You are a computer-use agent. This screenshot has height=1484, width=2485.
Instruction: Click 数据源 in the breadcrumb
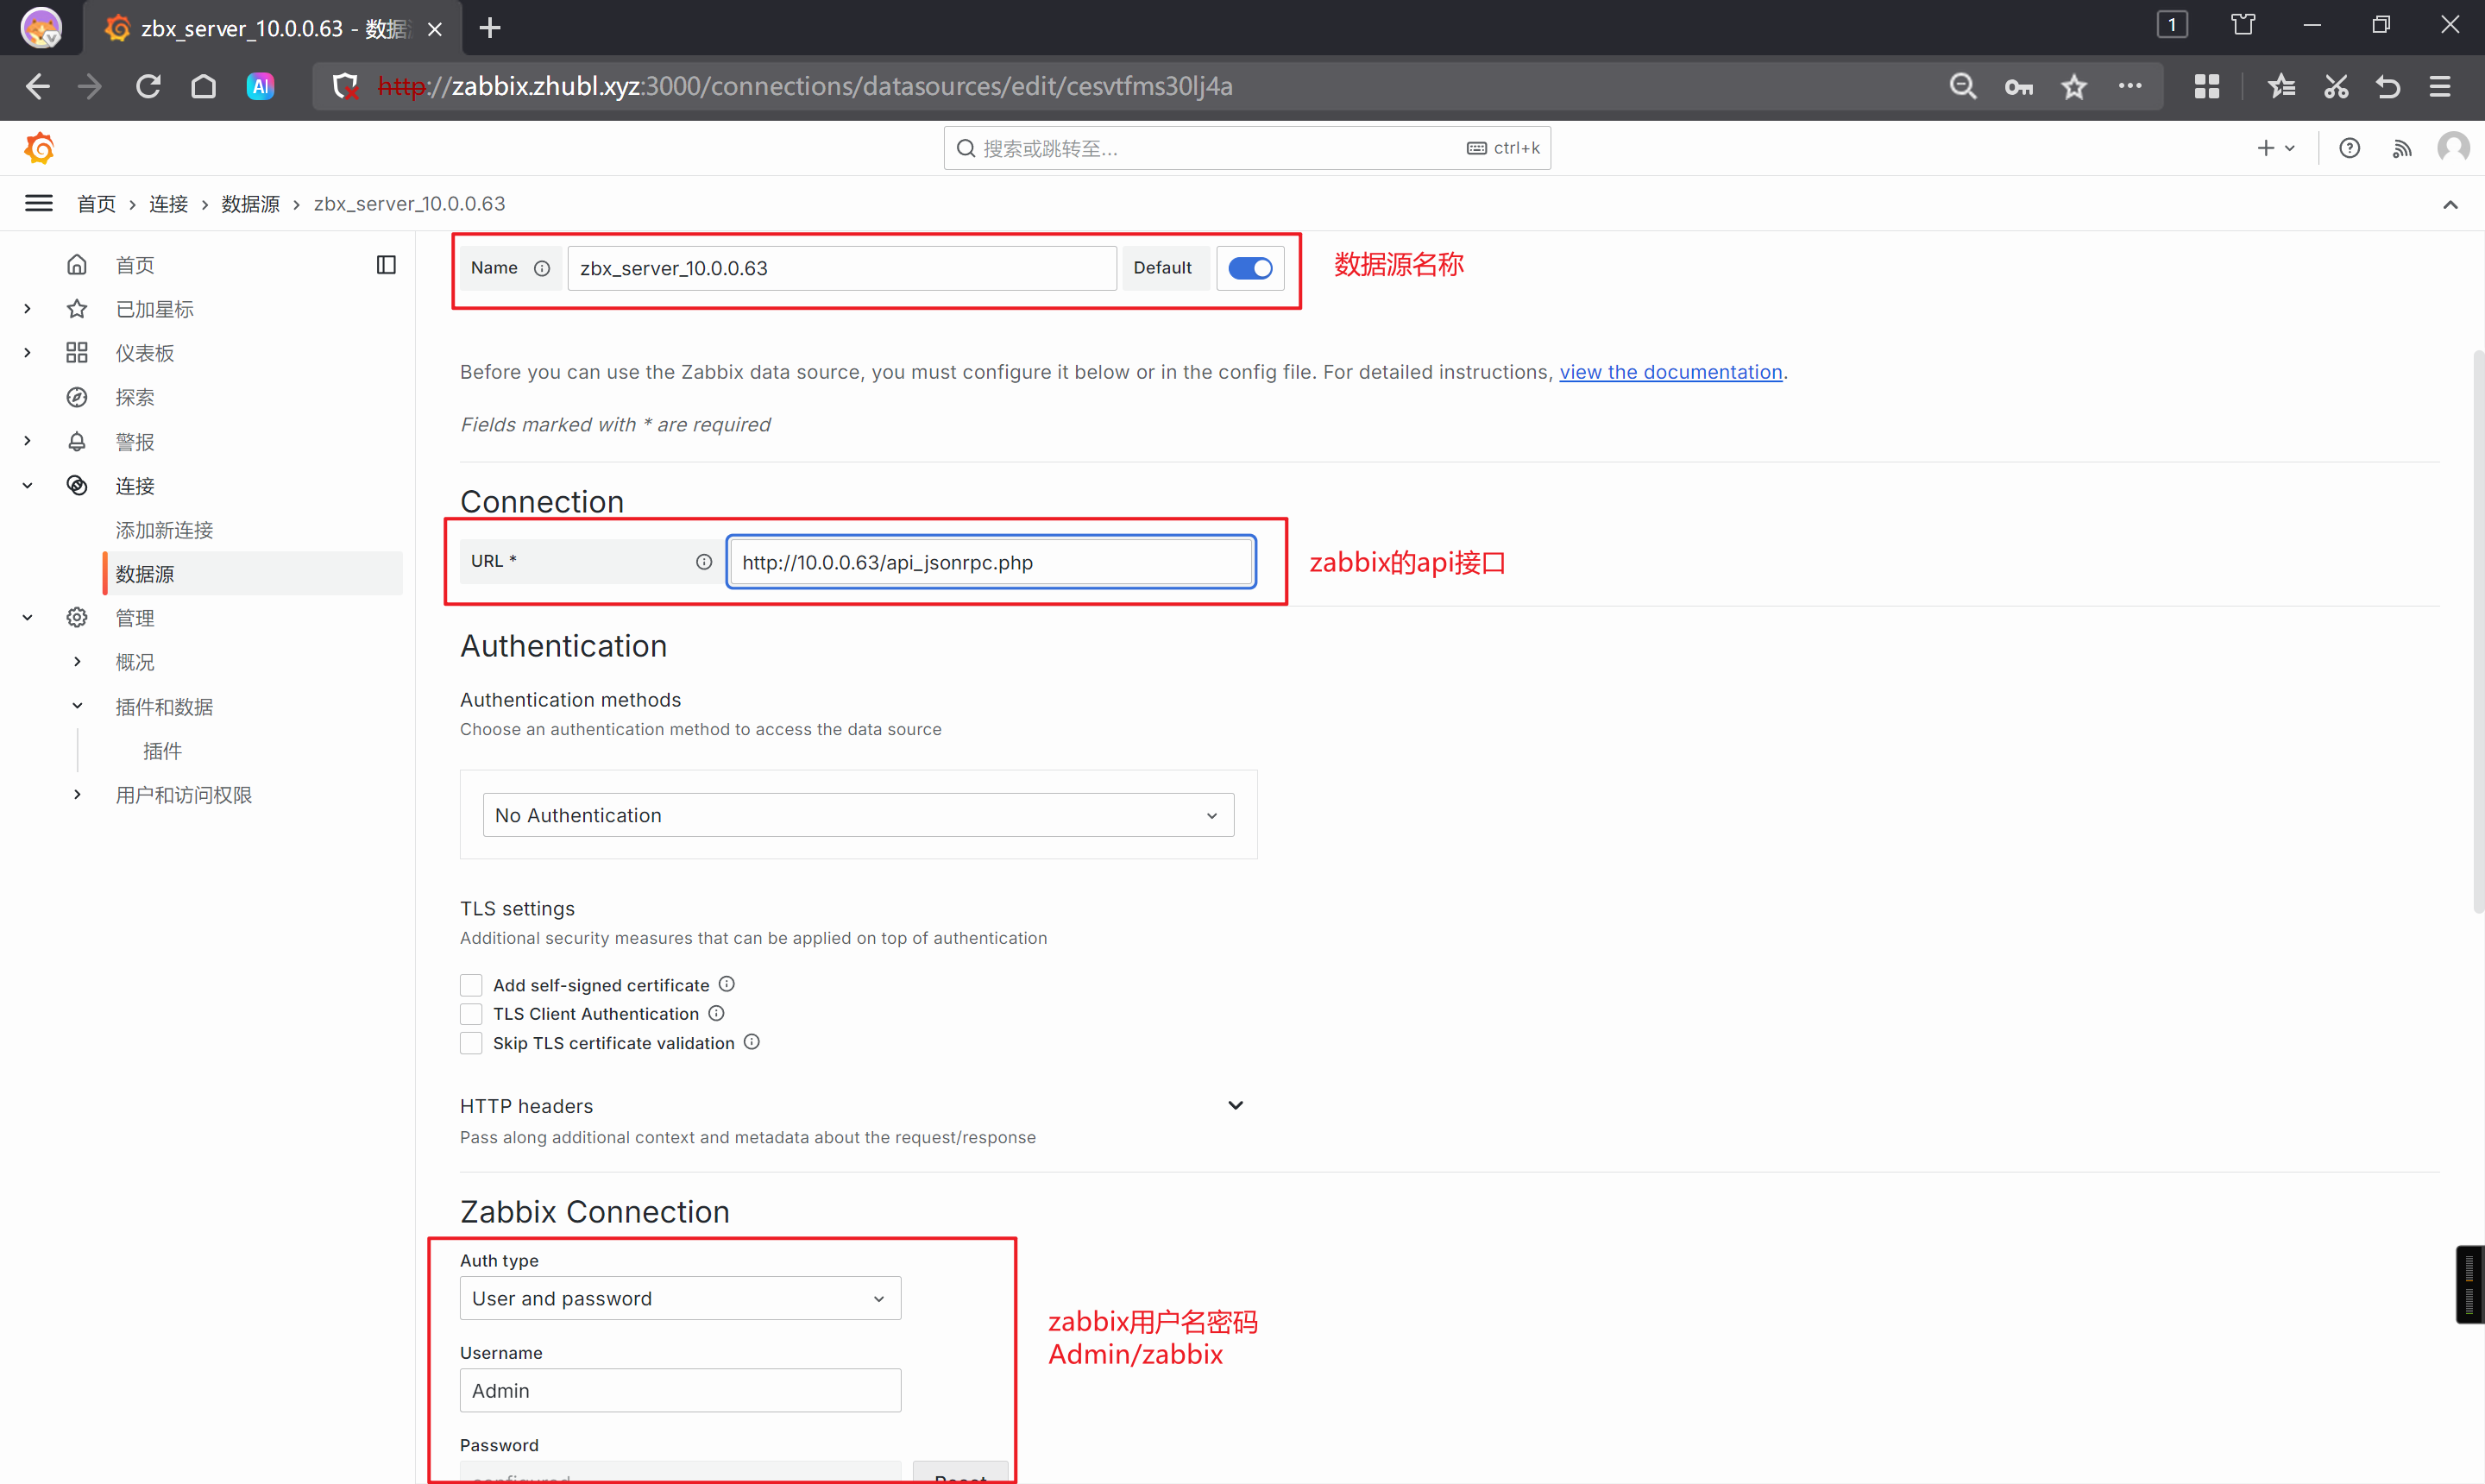pyautogui.click(x=250, y=203)
